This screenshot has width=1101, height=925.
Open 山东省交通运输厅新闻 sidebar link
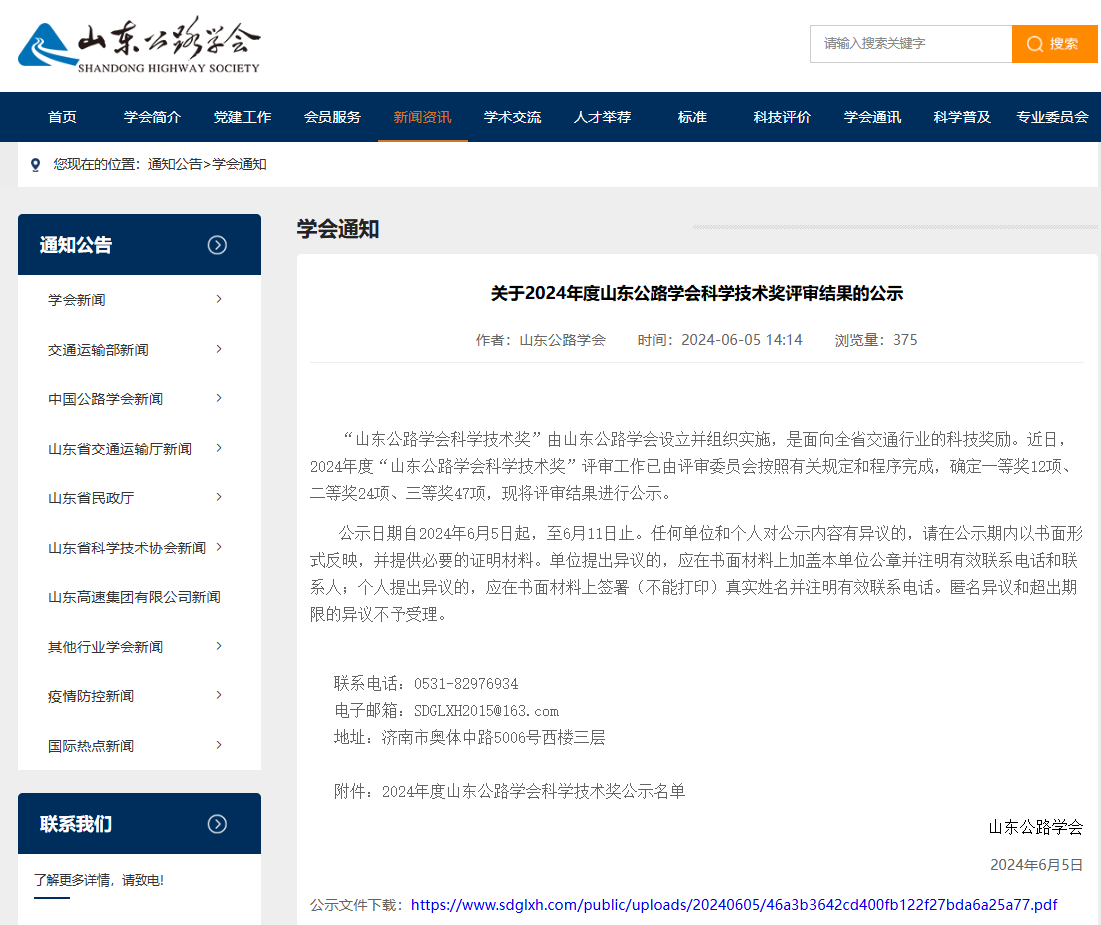point(120,449)
